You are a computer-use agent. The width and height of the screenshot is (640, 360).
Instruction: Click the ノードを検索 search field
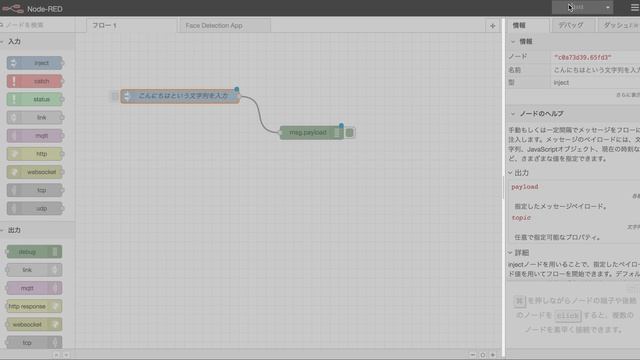[38, 25]
